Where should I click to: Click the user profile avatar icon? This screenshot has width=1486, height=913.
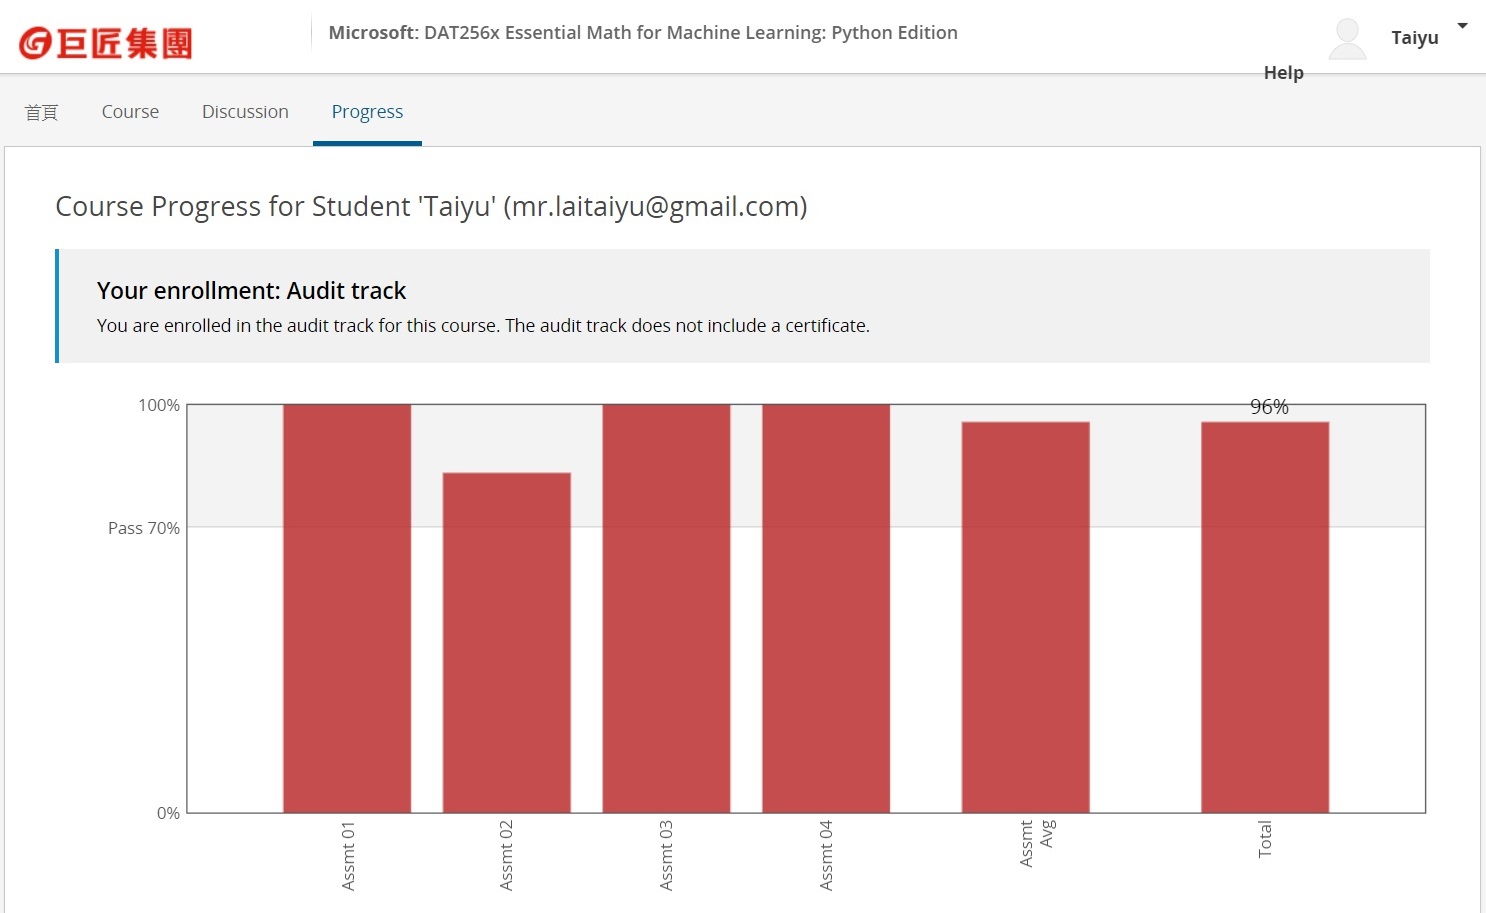click(1347, 36)
